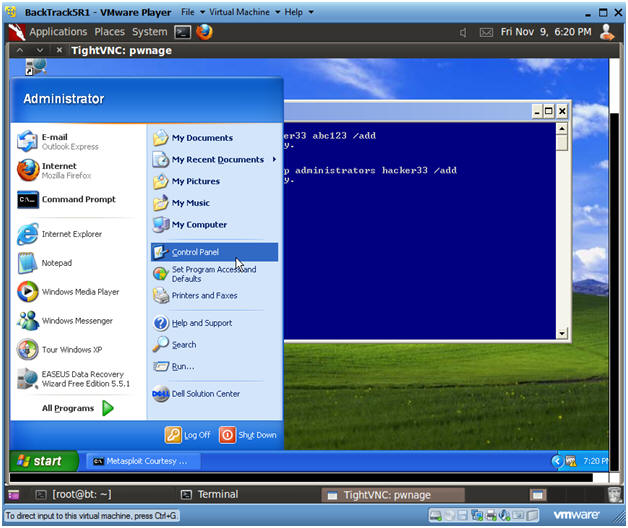Open Virtual Machine dropdown menu
The image size is (628, 528).
point(244,12)
